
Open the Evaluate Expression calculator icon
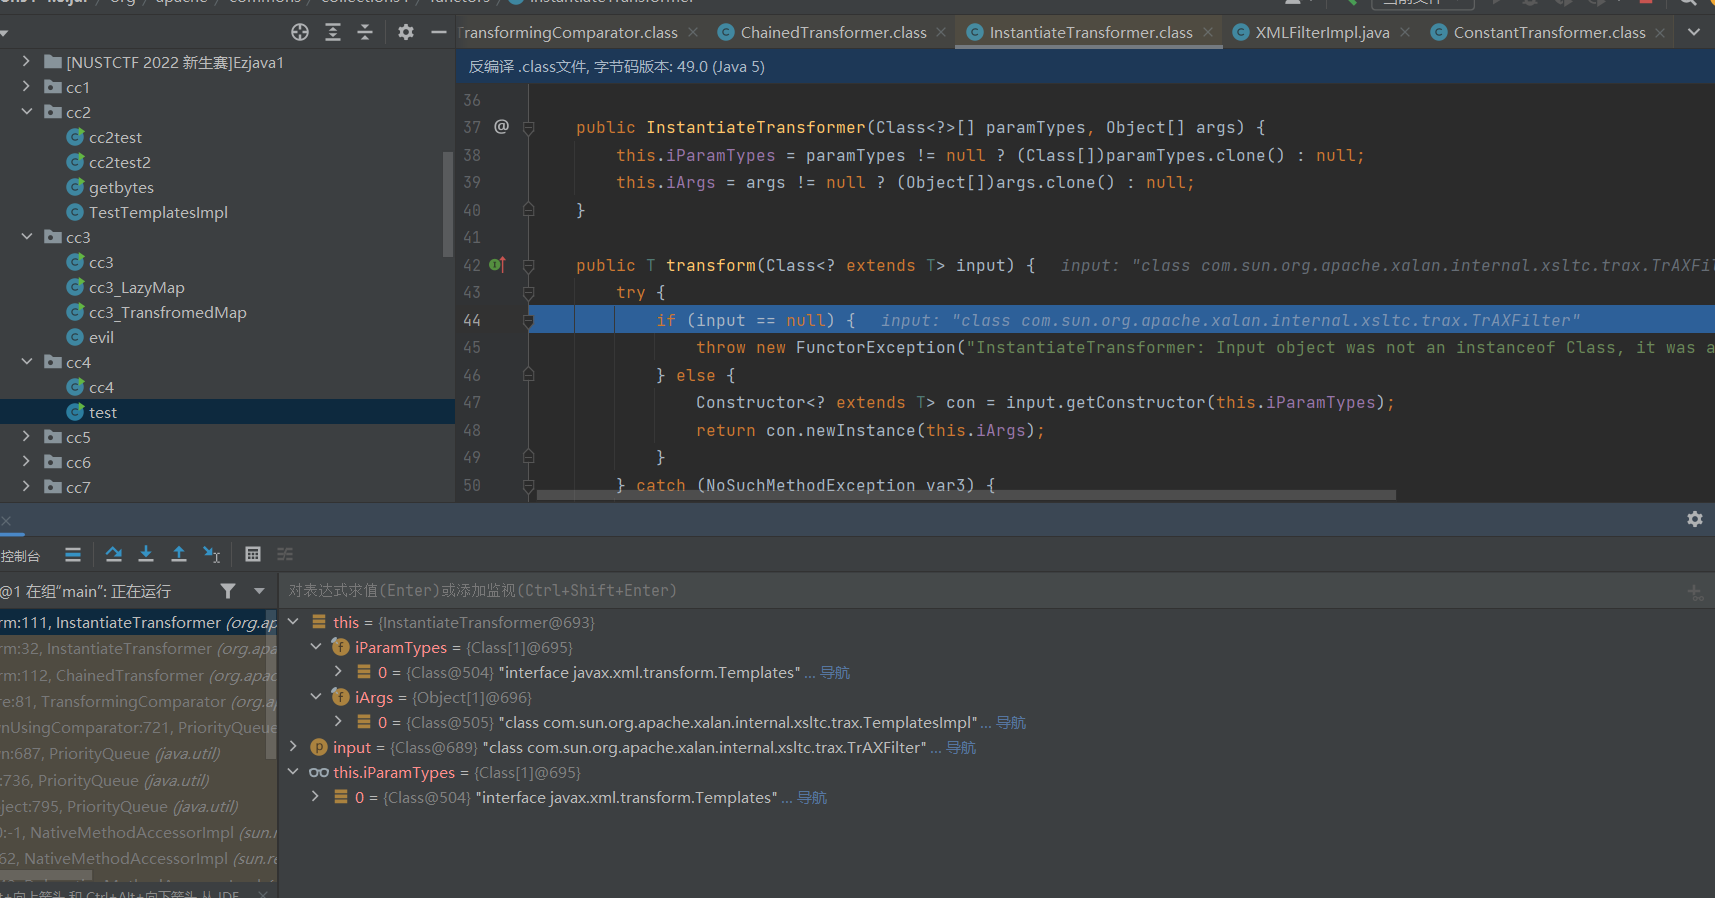click(253, 554)
